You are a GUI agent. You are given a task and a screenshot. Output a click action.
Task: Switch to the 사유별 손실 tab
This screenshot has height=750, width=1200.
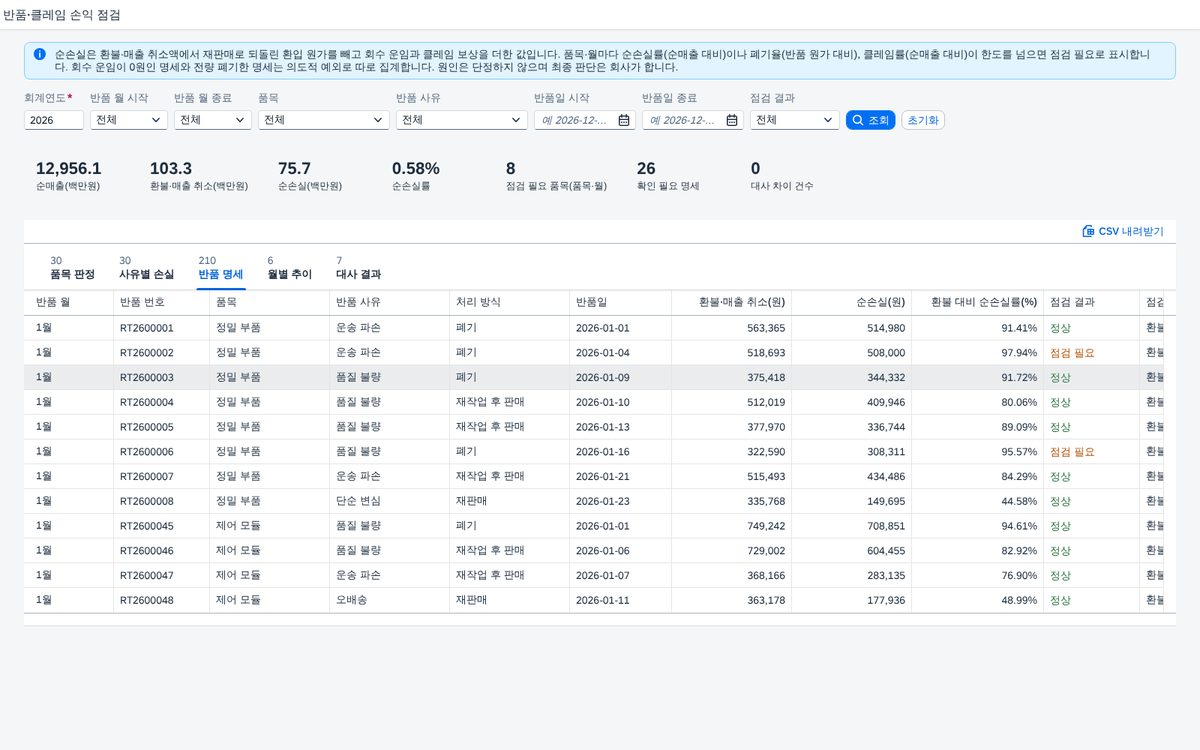pos(146,267)
